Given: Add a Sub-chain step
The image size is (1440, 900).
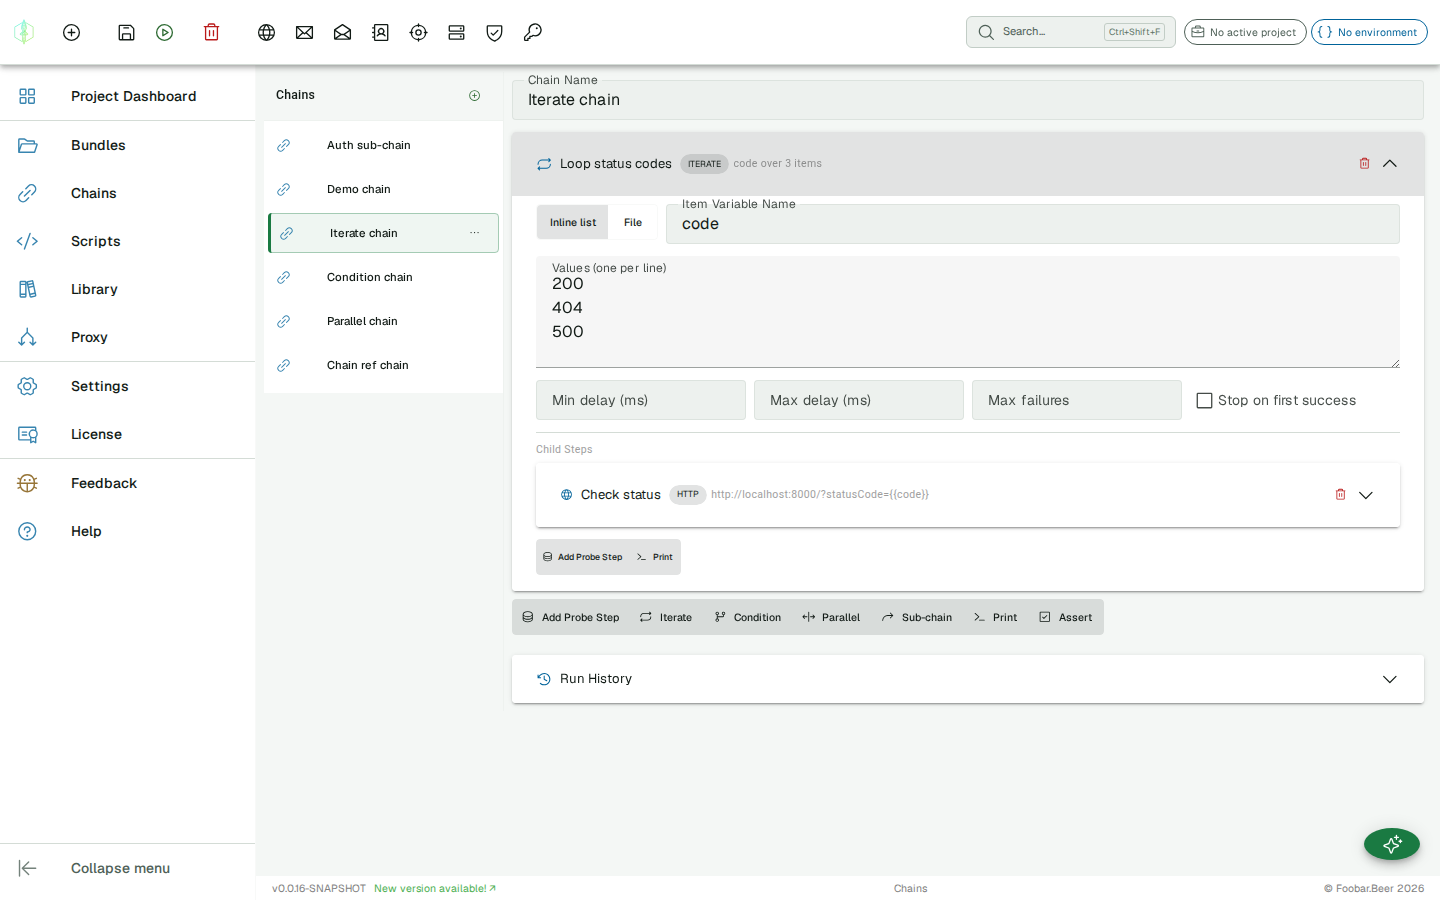Looking at the screenshot, I should (917, 617).
